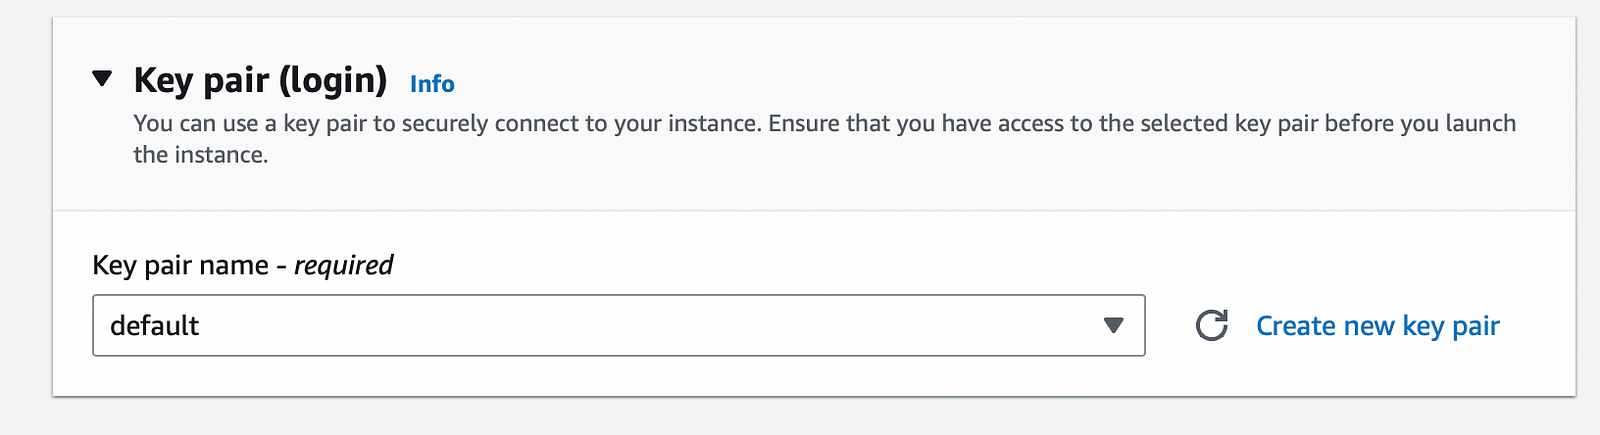Expand the list showing 'default' key pair
The image size is (1600, 435).
click(x=1113, y=326)
